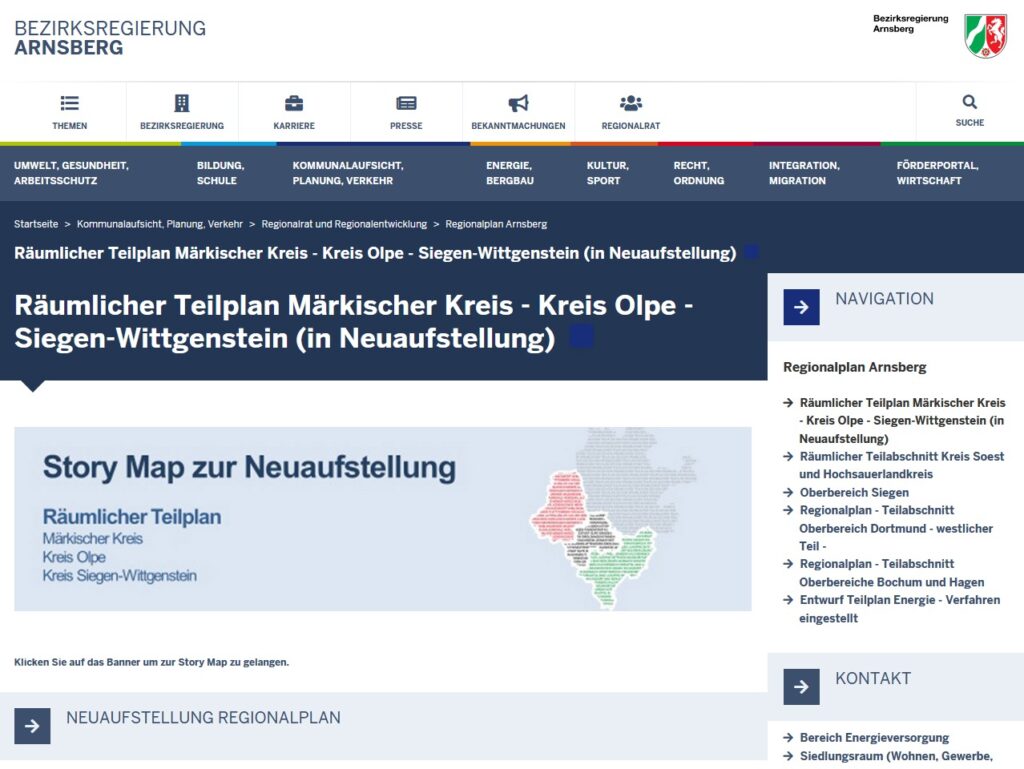
Task: Open Oberbereich Siegen sidebar link
Action: pyautogui.click(x=854, y=492)
